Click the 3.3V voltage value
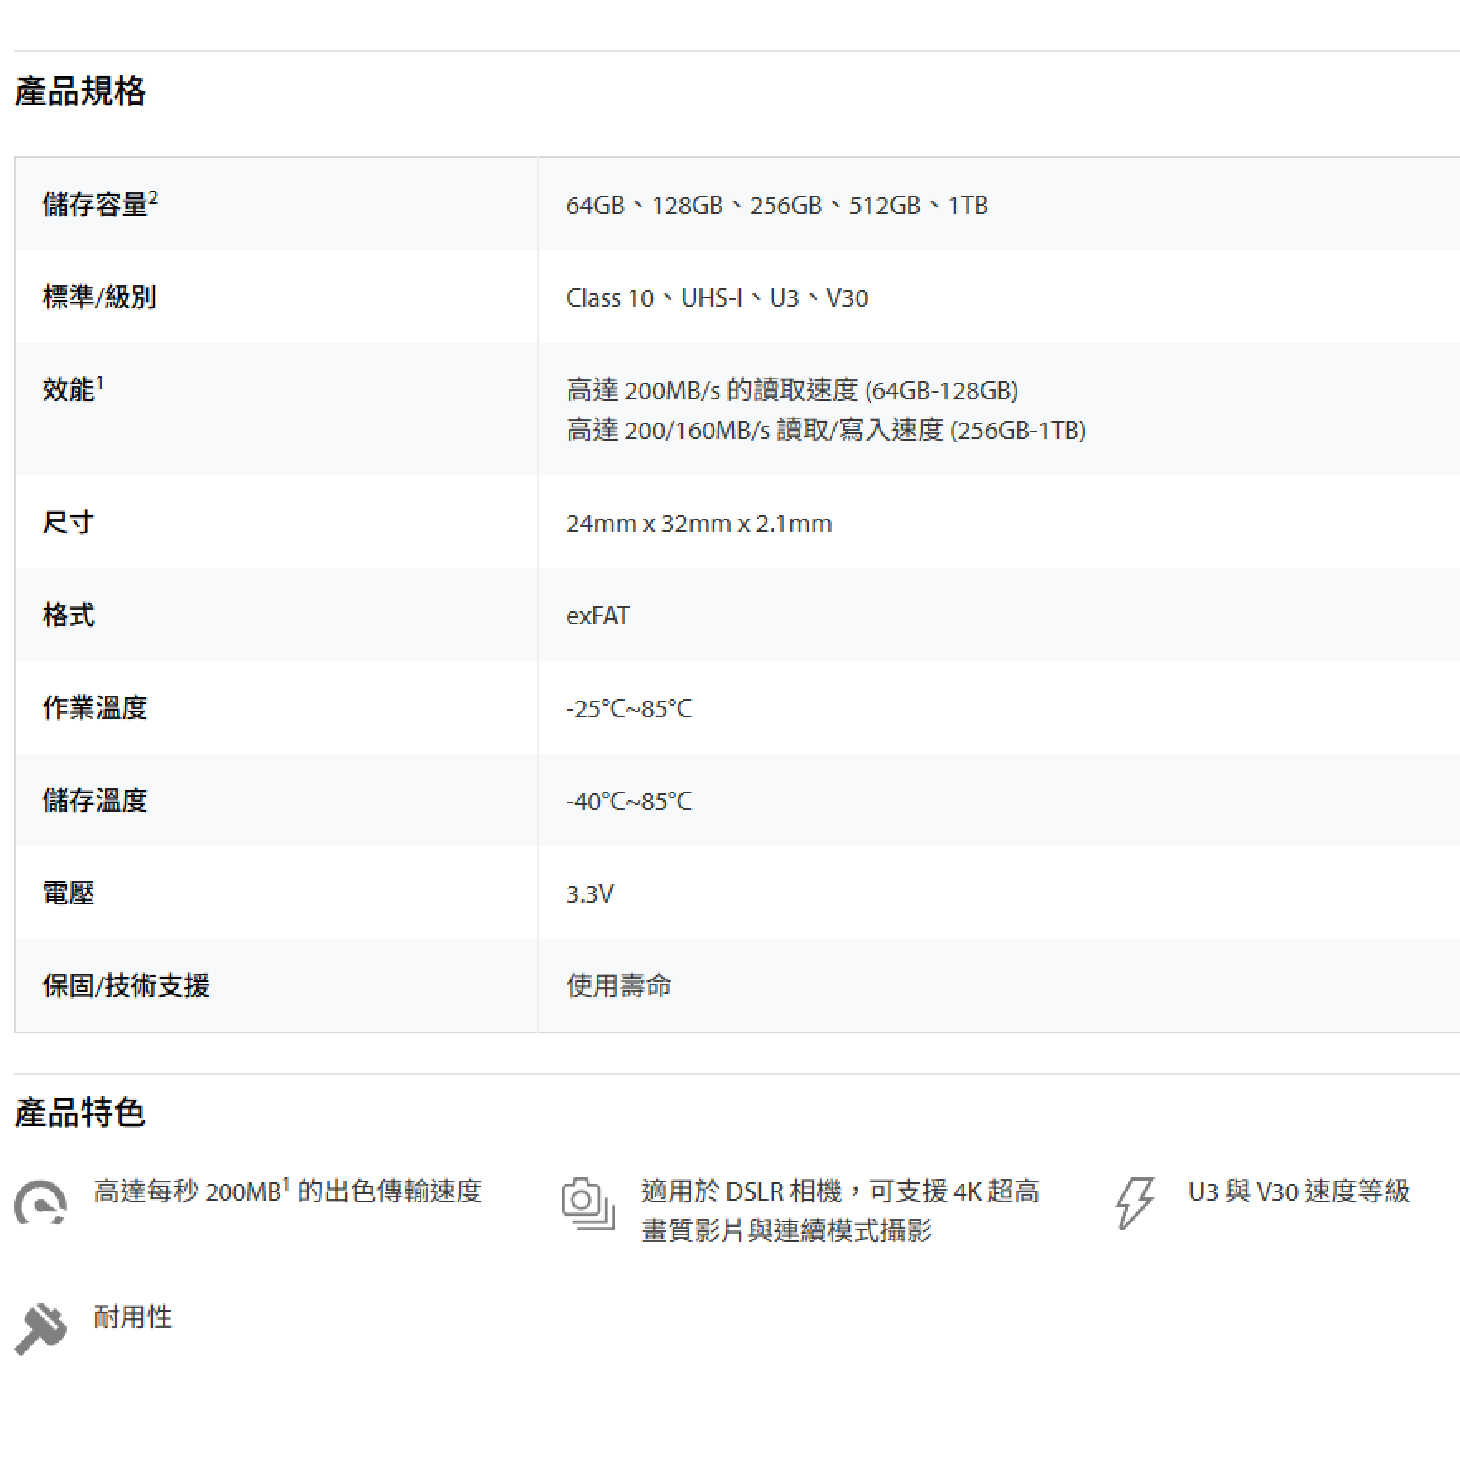This screenshot has height=1459, width=1460. point(588,893)
